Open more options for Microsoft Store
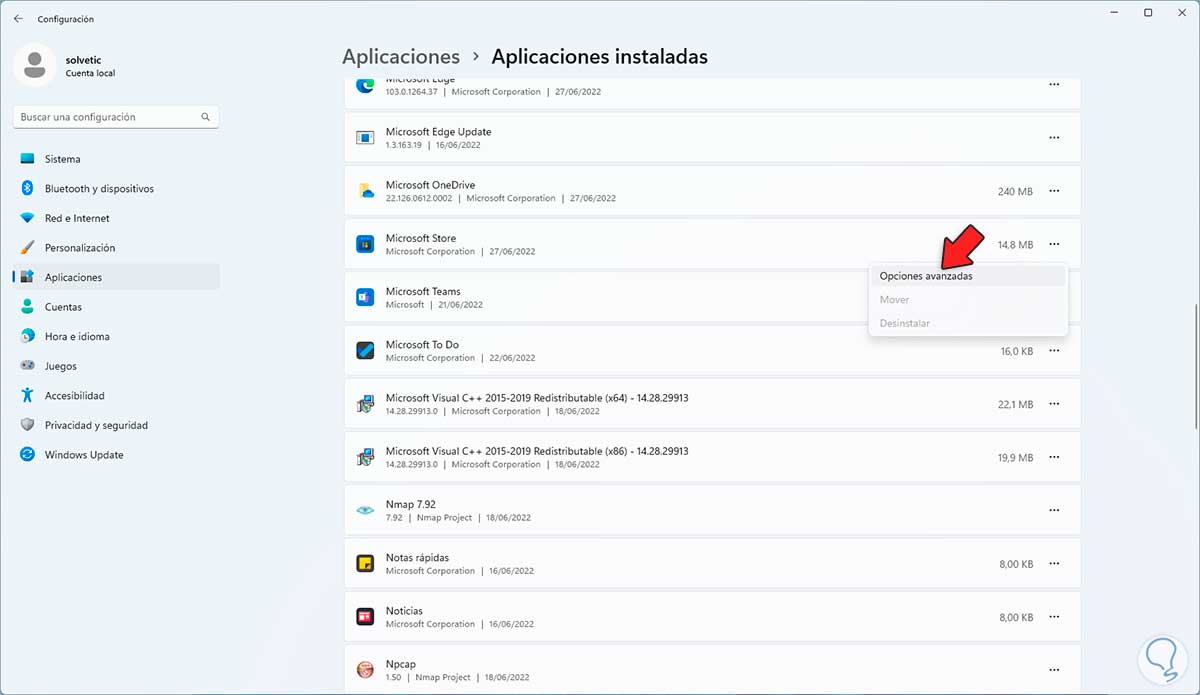The height and width of the screenshot is (695, 1200). tap(1054, 244)
